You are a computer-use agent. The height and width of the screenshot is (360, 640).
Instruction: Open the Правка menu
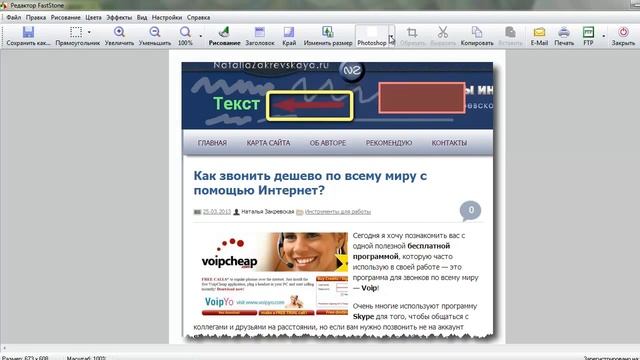(36, 18)
